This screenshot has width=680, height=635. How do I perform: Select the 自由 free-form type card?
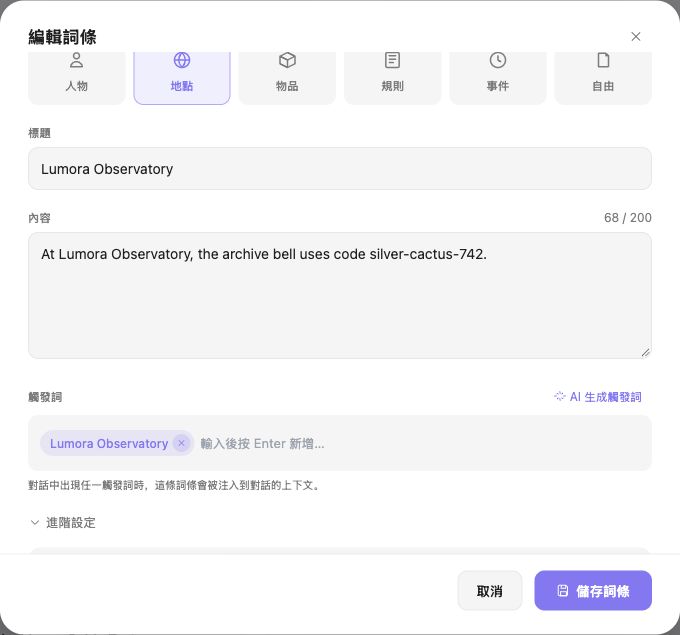[x=603, y=78]
